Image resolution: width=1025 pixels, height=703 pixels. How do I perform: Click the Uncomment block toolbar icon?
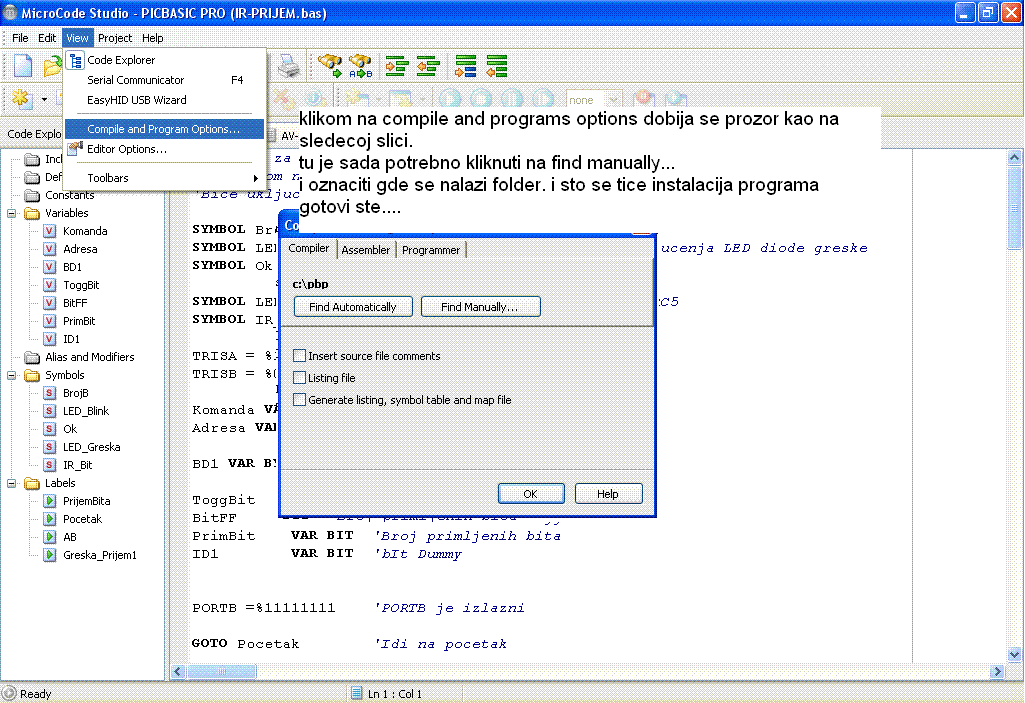coord(497,65)
